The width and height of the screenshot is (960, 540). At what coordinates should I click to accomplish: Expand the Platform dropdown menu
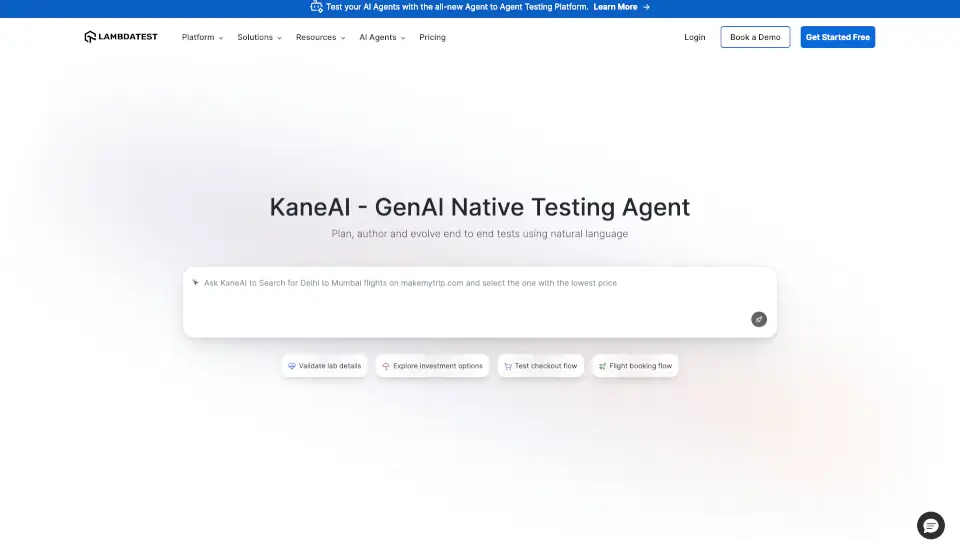click(x=202, y=37)
